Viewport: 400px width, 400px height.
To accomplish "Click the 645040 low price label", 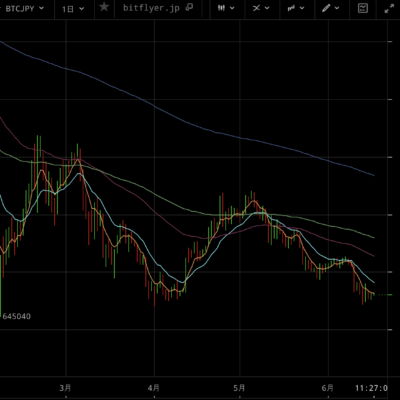I will tap(16, 316).
